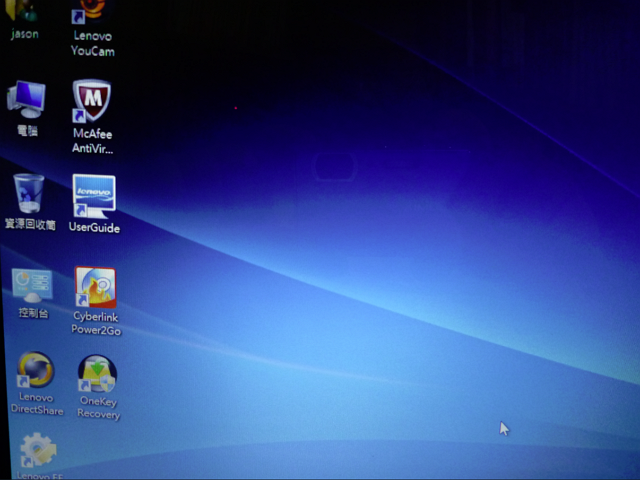Click the "jason" label text
The image size is (640, 480).
[25, 34]
